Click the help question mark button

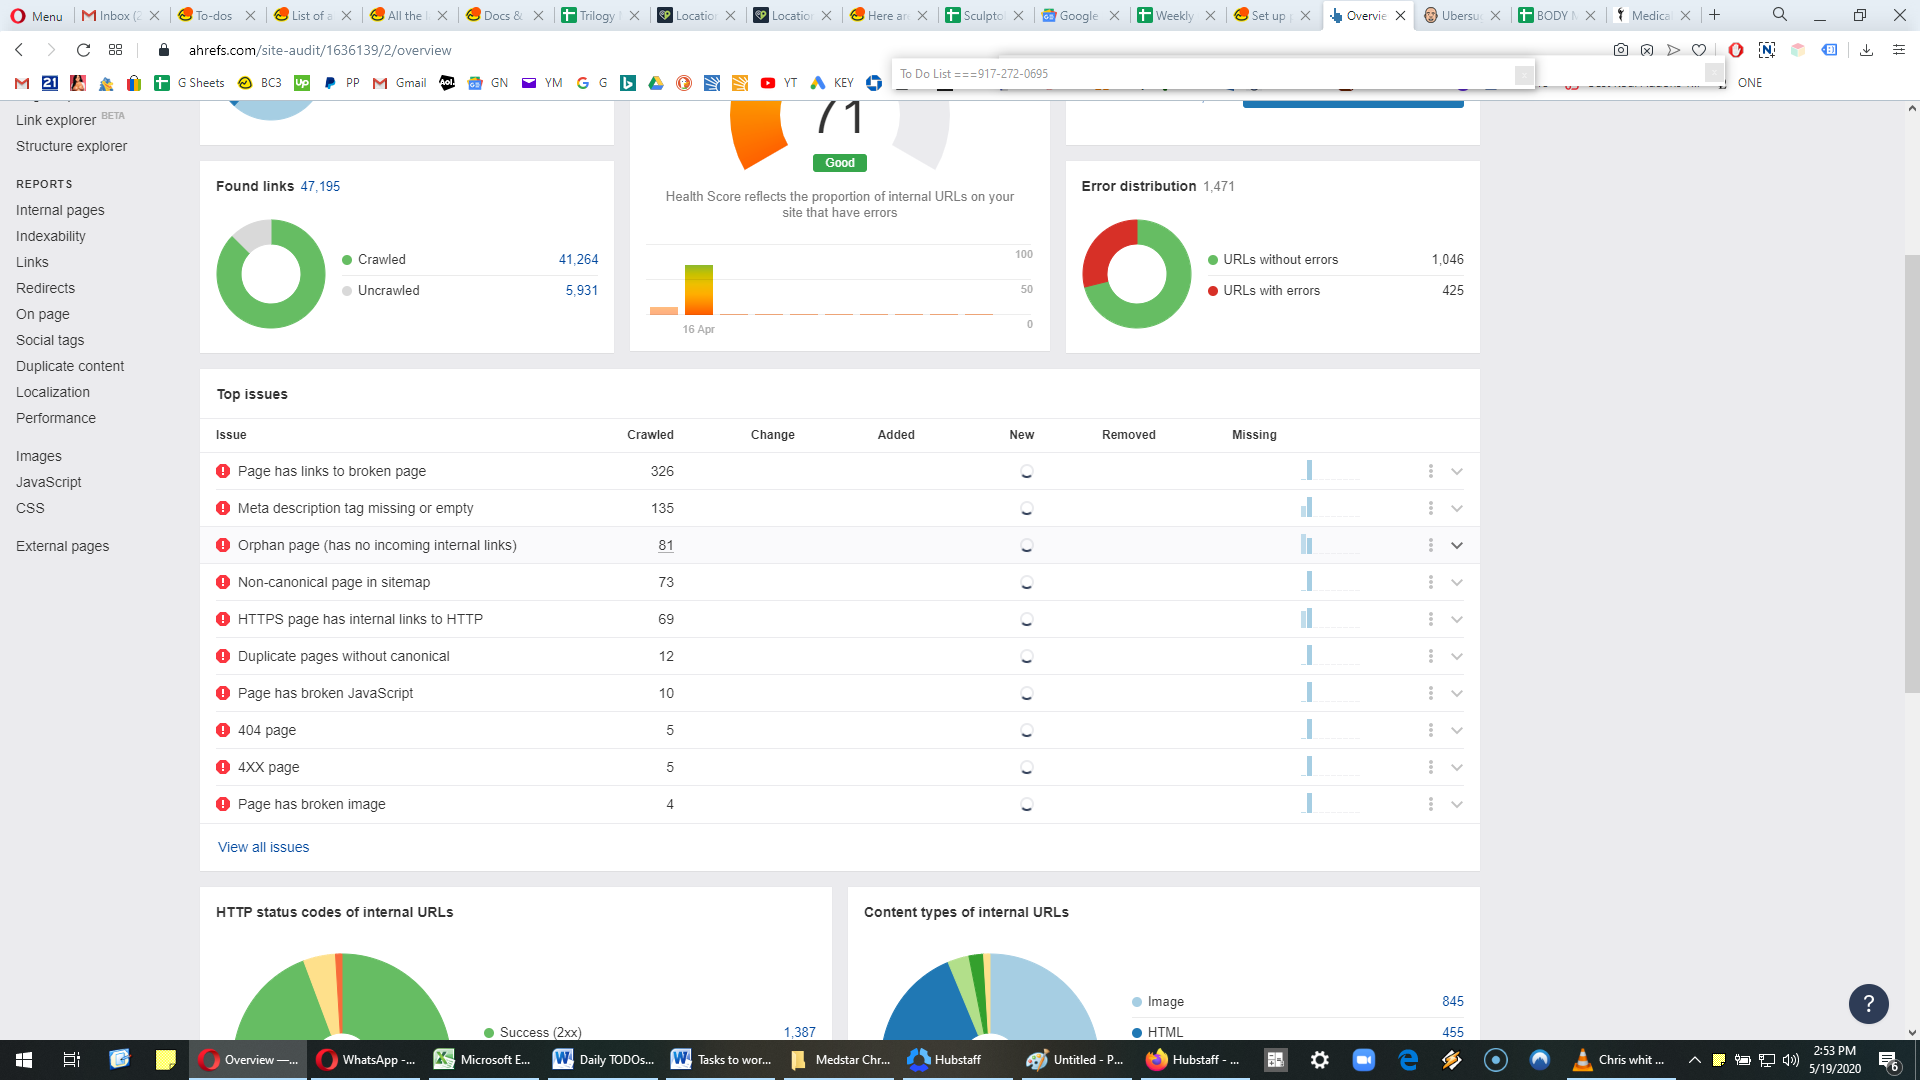[x=1868, y=1004]
